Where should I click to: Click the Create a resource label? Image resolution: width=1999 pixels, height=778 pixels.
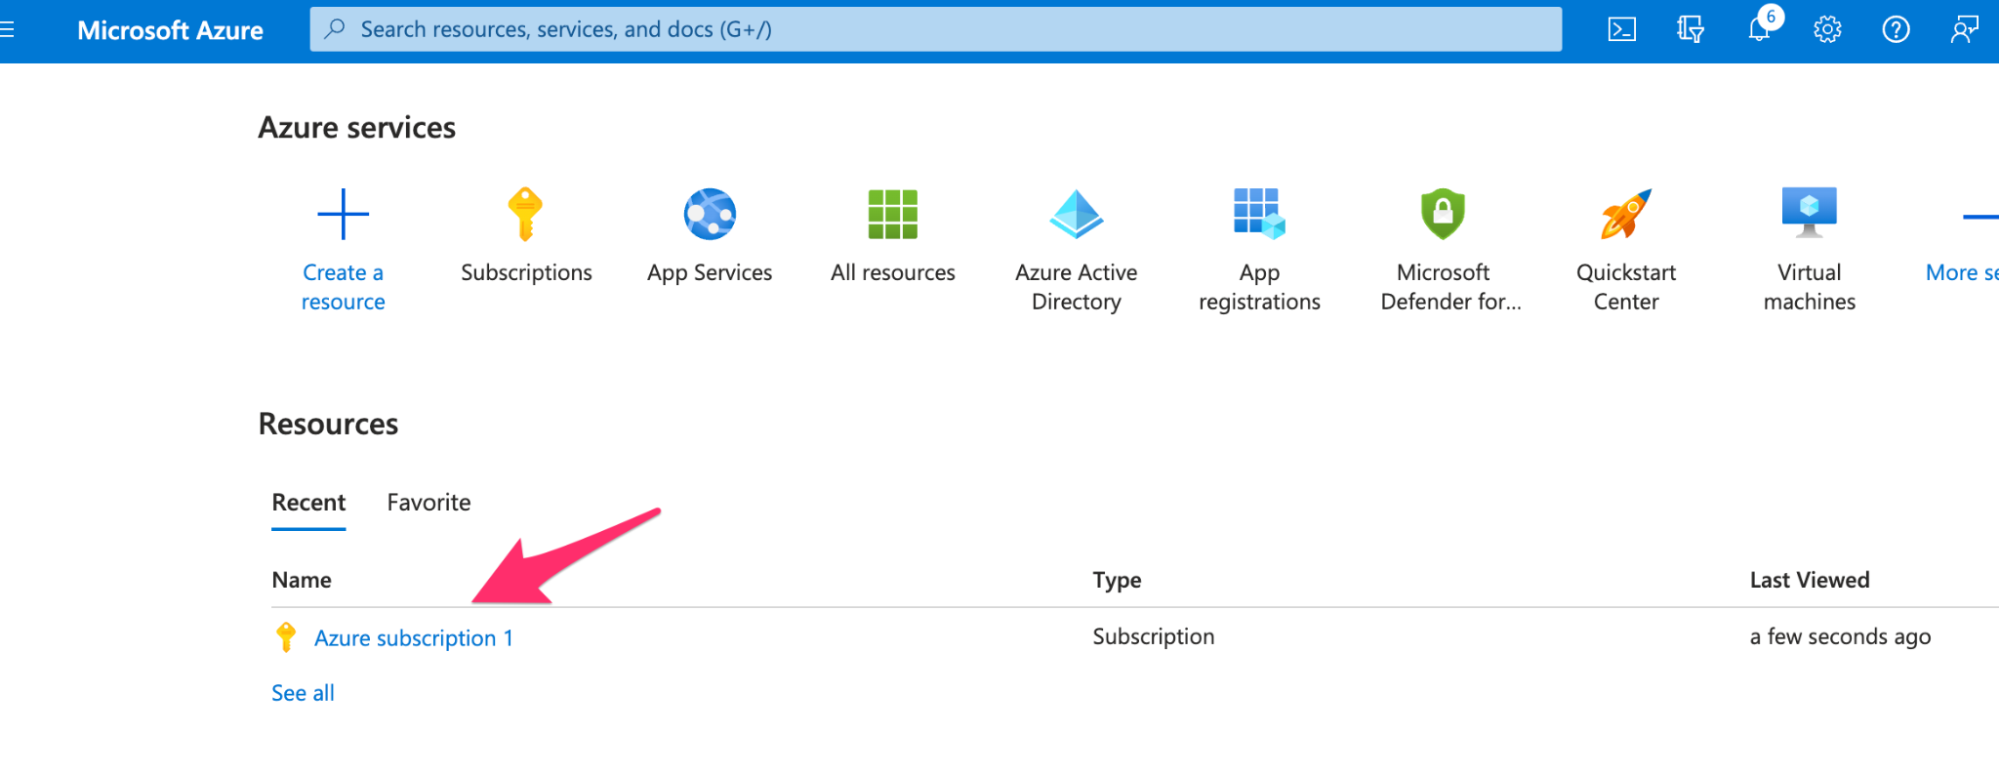343,287
